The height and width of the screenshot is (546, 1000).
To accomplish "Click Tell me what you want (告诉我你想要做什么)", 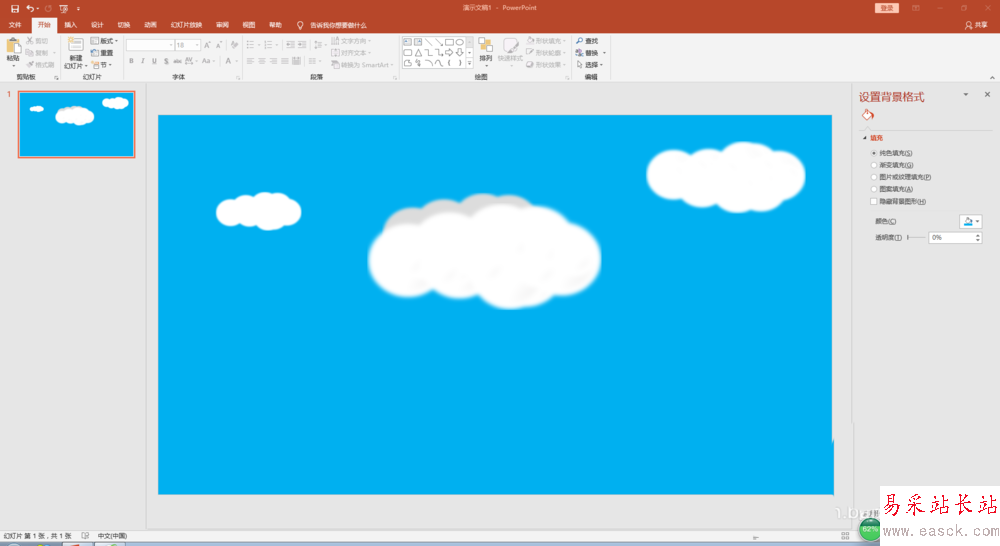I will pyautogui.click(x=338, y=26).
